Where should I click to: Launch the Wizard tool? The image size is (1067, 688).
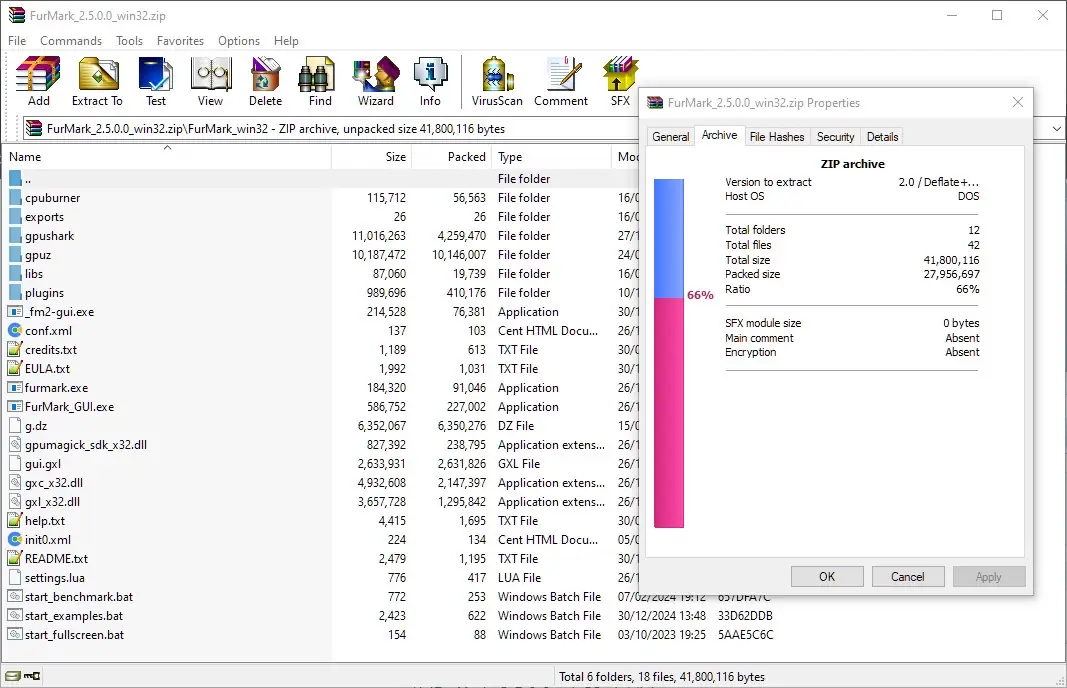coord(376,82)
